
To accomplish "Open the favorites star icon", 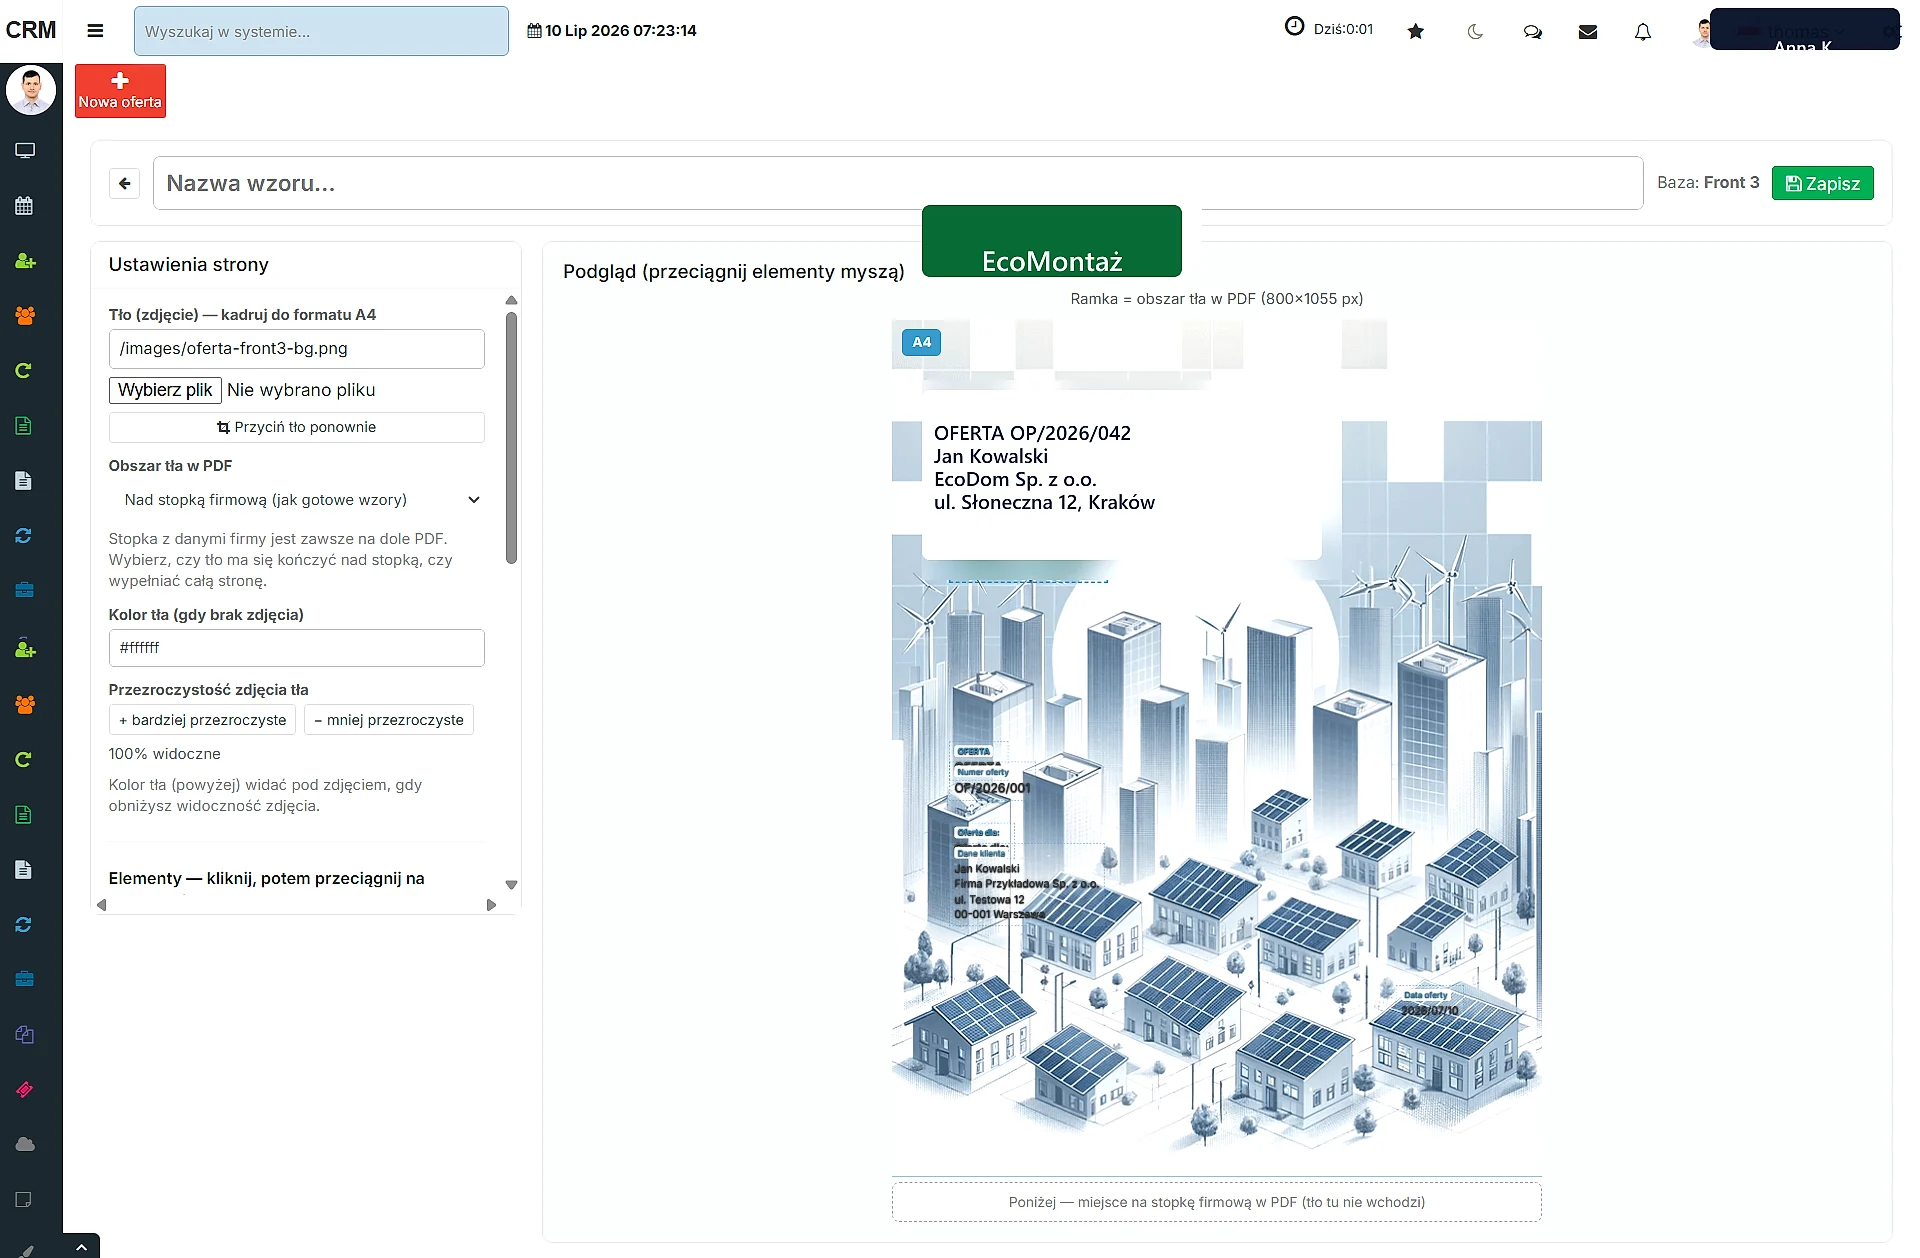I will [x=1415, y=31].
